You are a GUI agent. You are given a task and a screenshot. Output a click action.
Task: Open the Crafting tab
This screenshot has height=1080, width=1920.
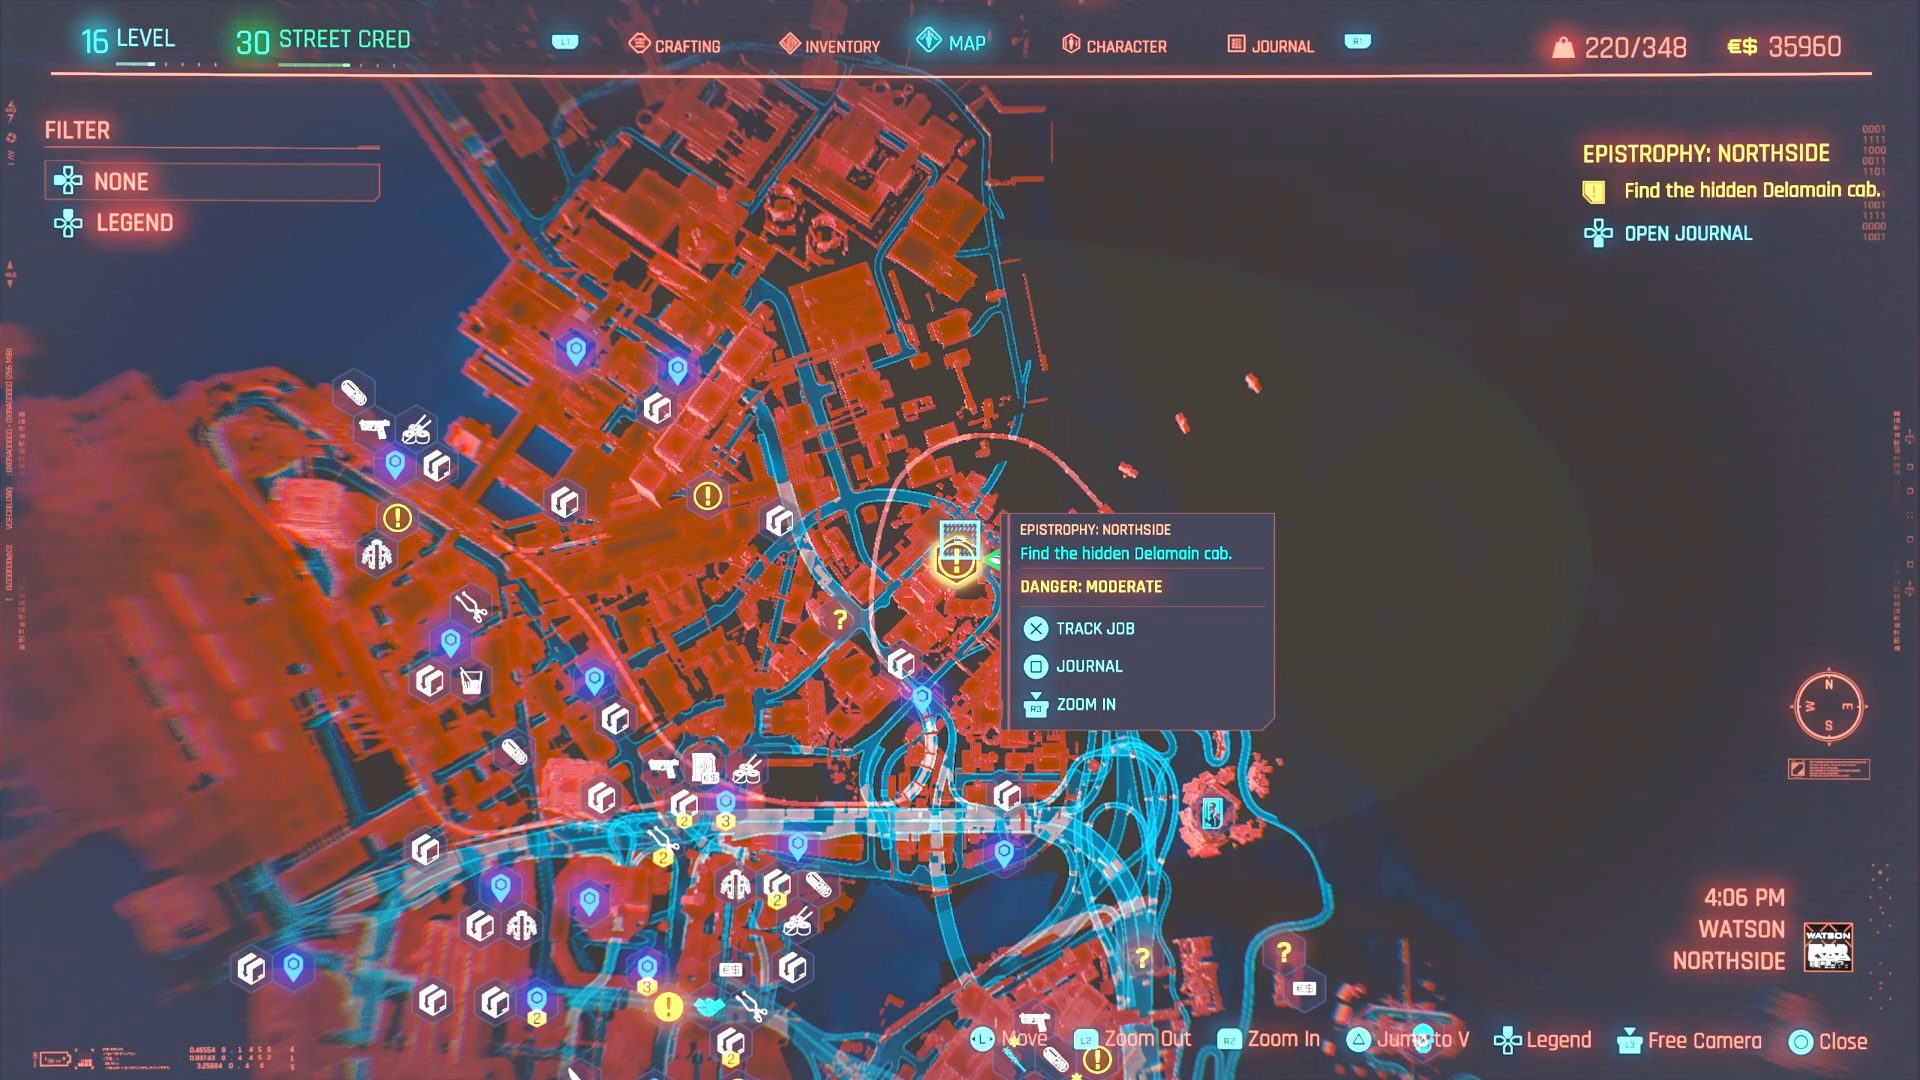pyautogui.click(x=674, y=45)
